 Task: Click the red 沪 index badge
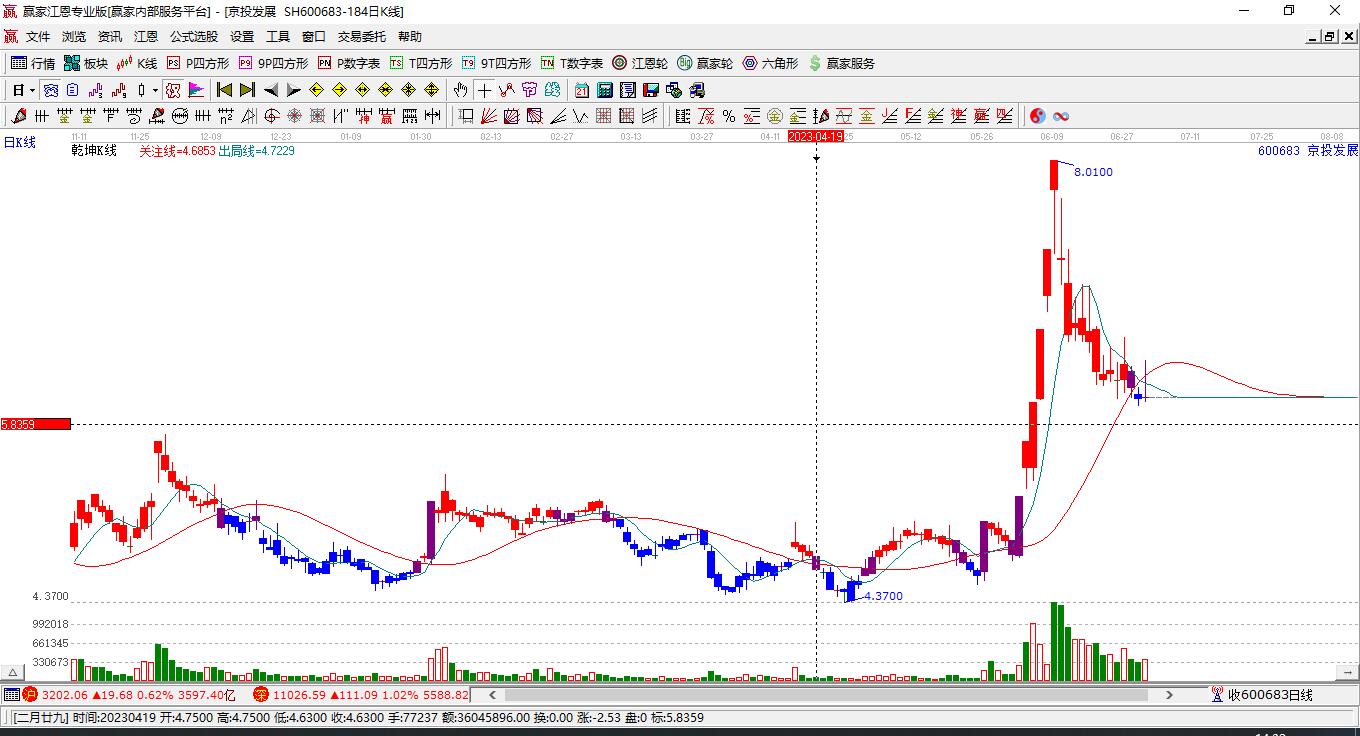(31, 695)
